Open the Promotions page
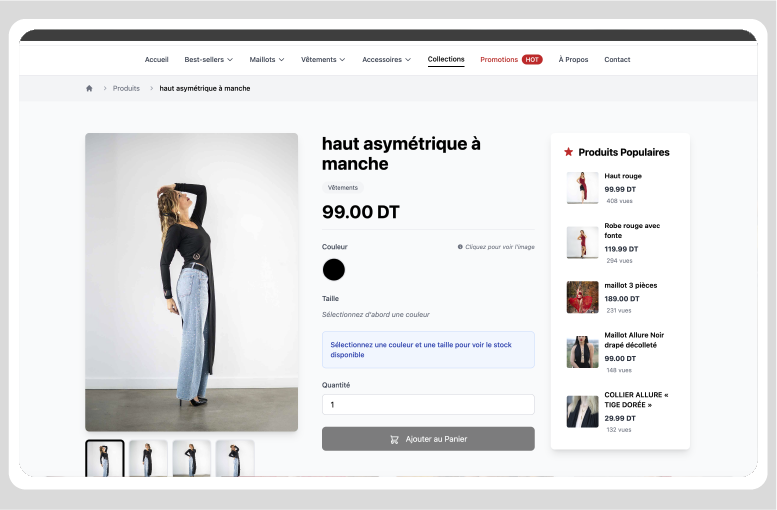 click(499, 59)
